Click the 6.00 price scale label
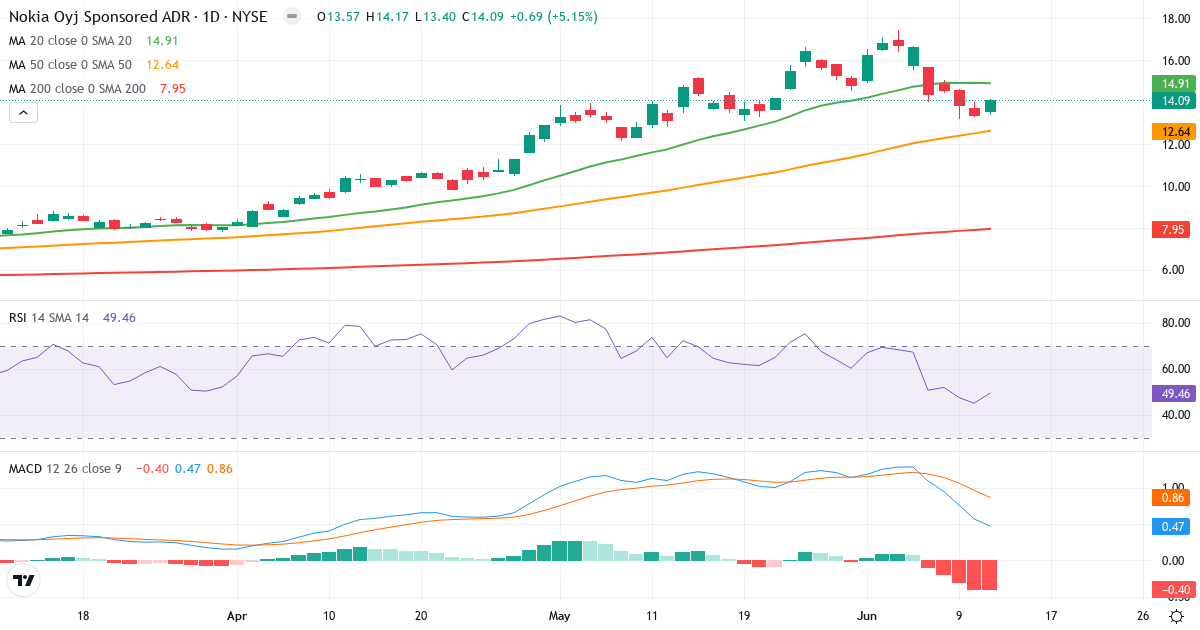The image size is (1200, 630). click(1175, 270)
